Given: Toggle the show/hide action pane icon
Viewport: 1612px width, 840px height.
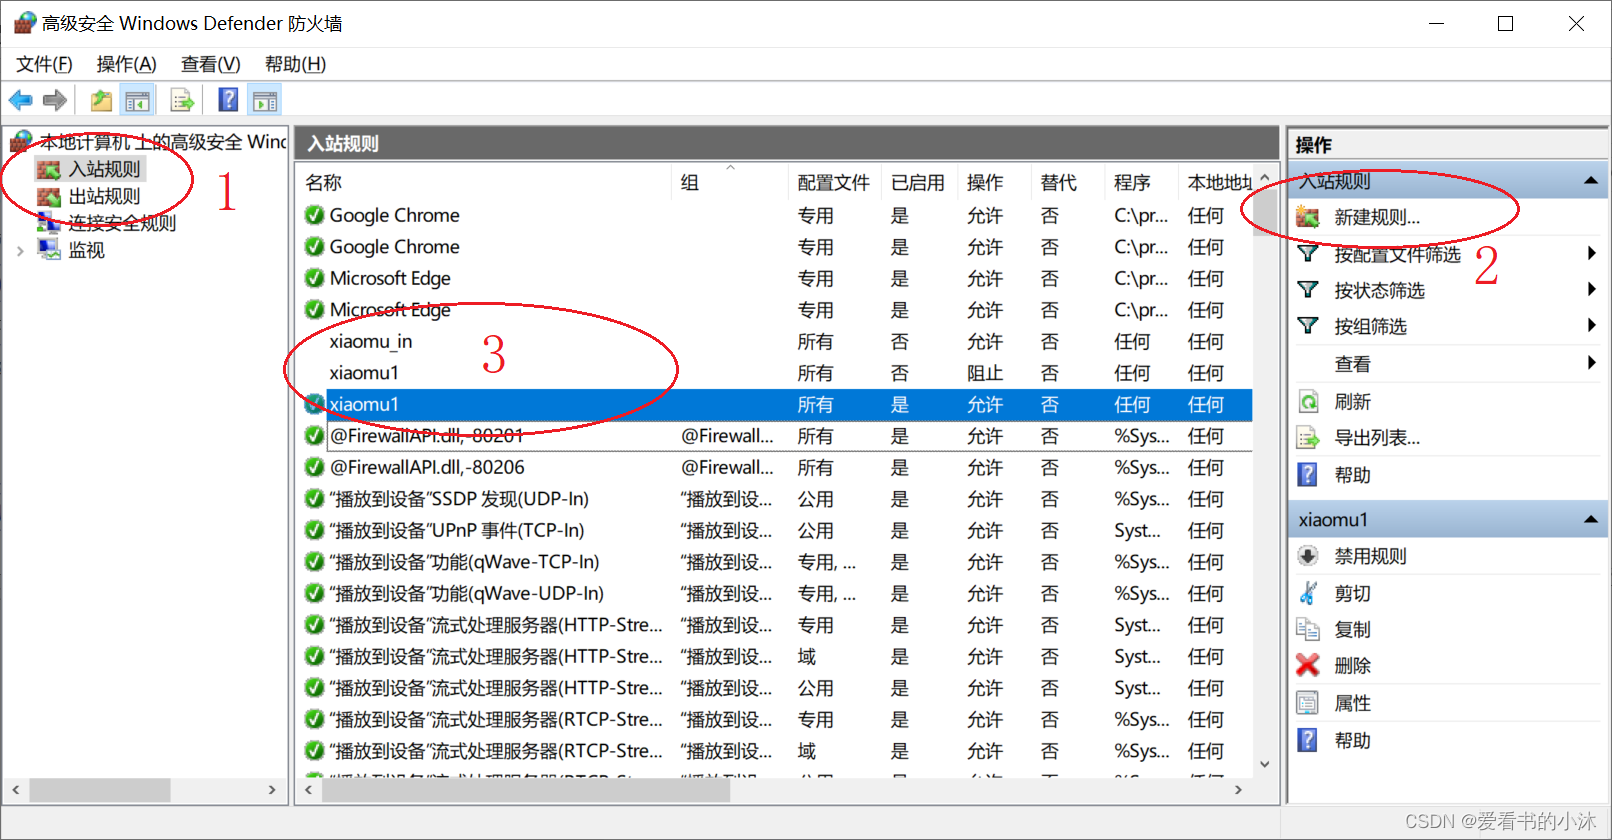Looking at the screenshot, I should click(265, 100).
